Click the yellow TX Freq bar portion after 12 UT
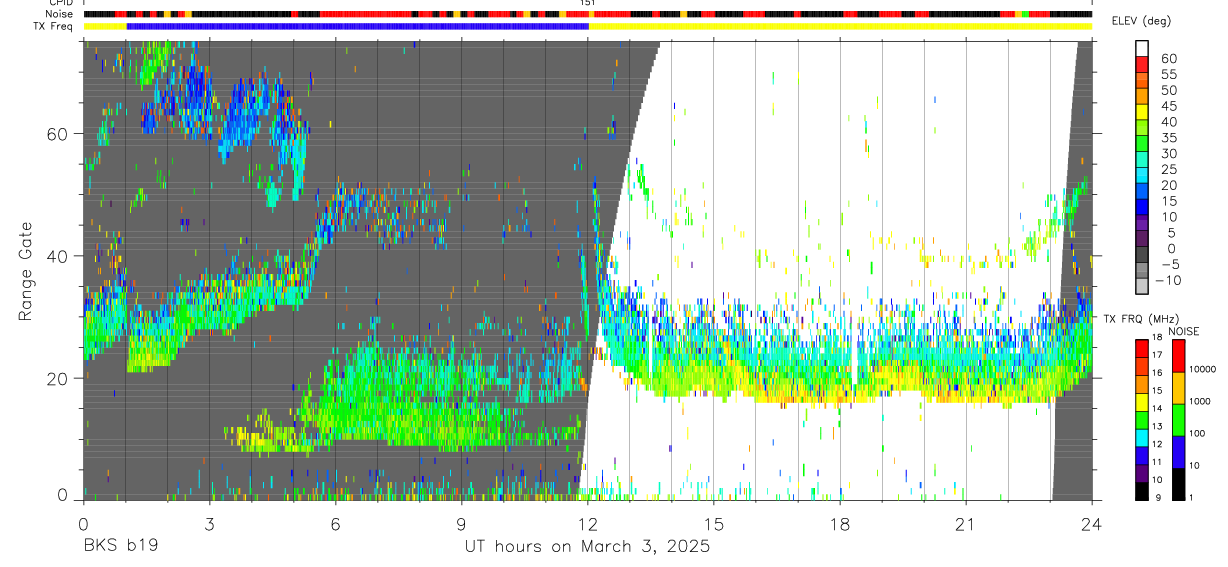 click(x=841, y=26)
